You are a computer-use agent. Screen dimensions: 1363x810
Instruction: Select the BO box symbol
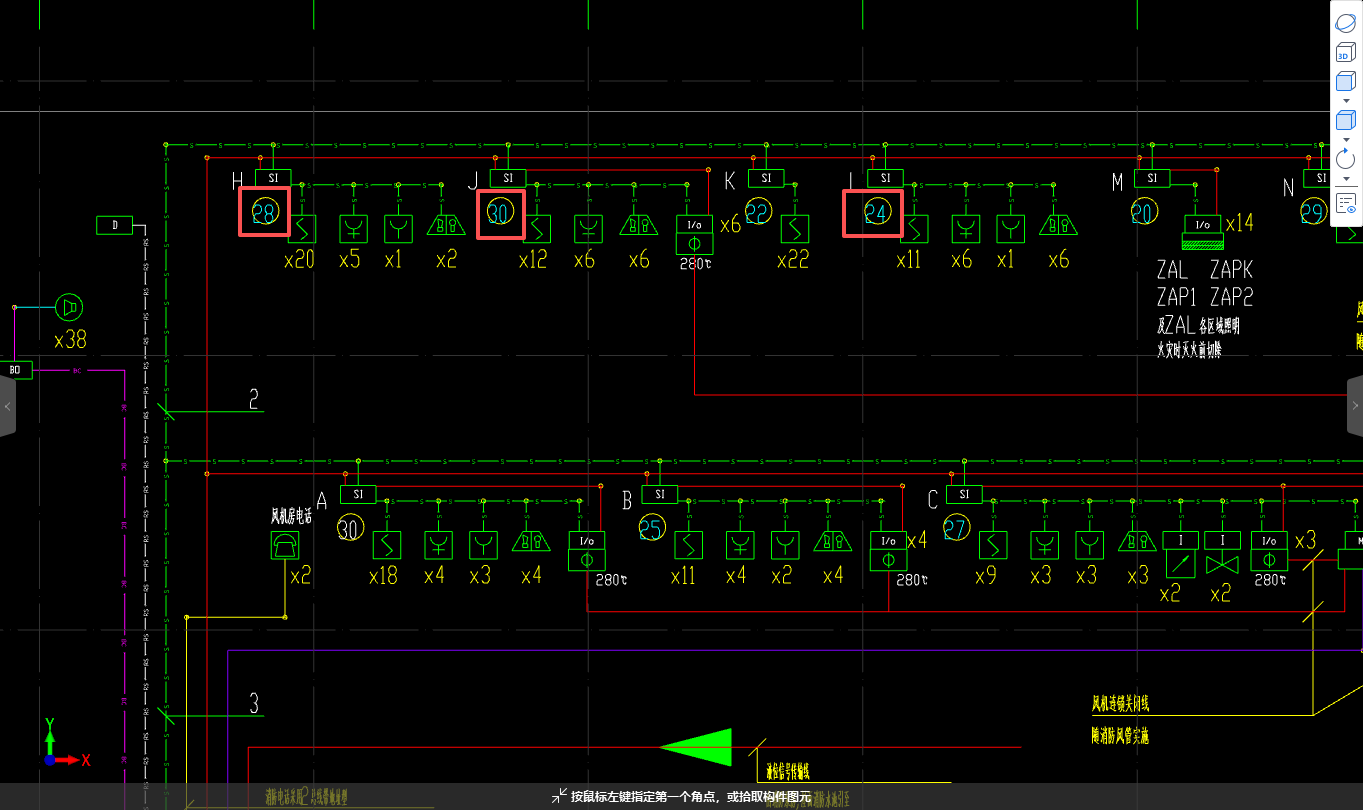[16, 370]
